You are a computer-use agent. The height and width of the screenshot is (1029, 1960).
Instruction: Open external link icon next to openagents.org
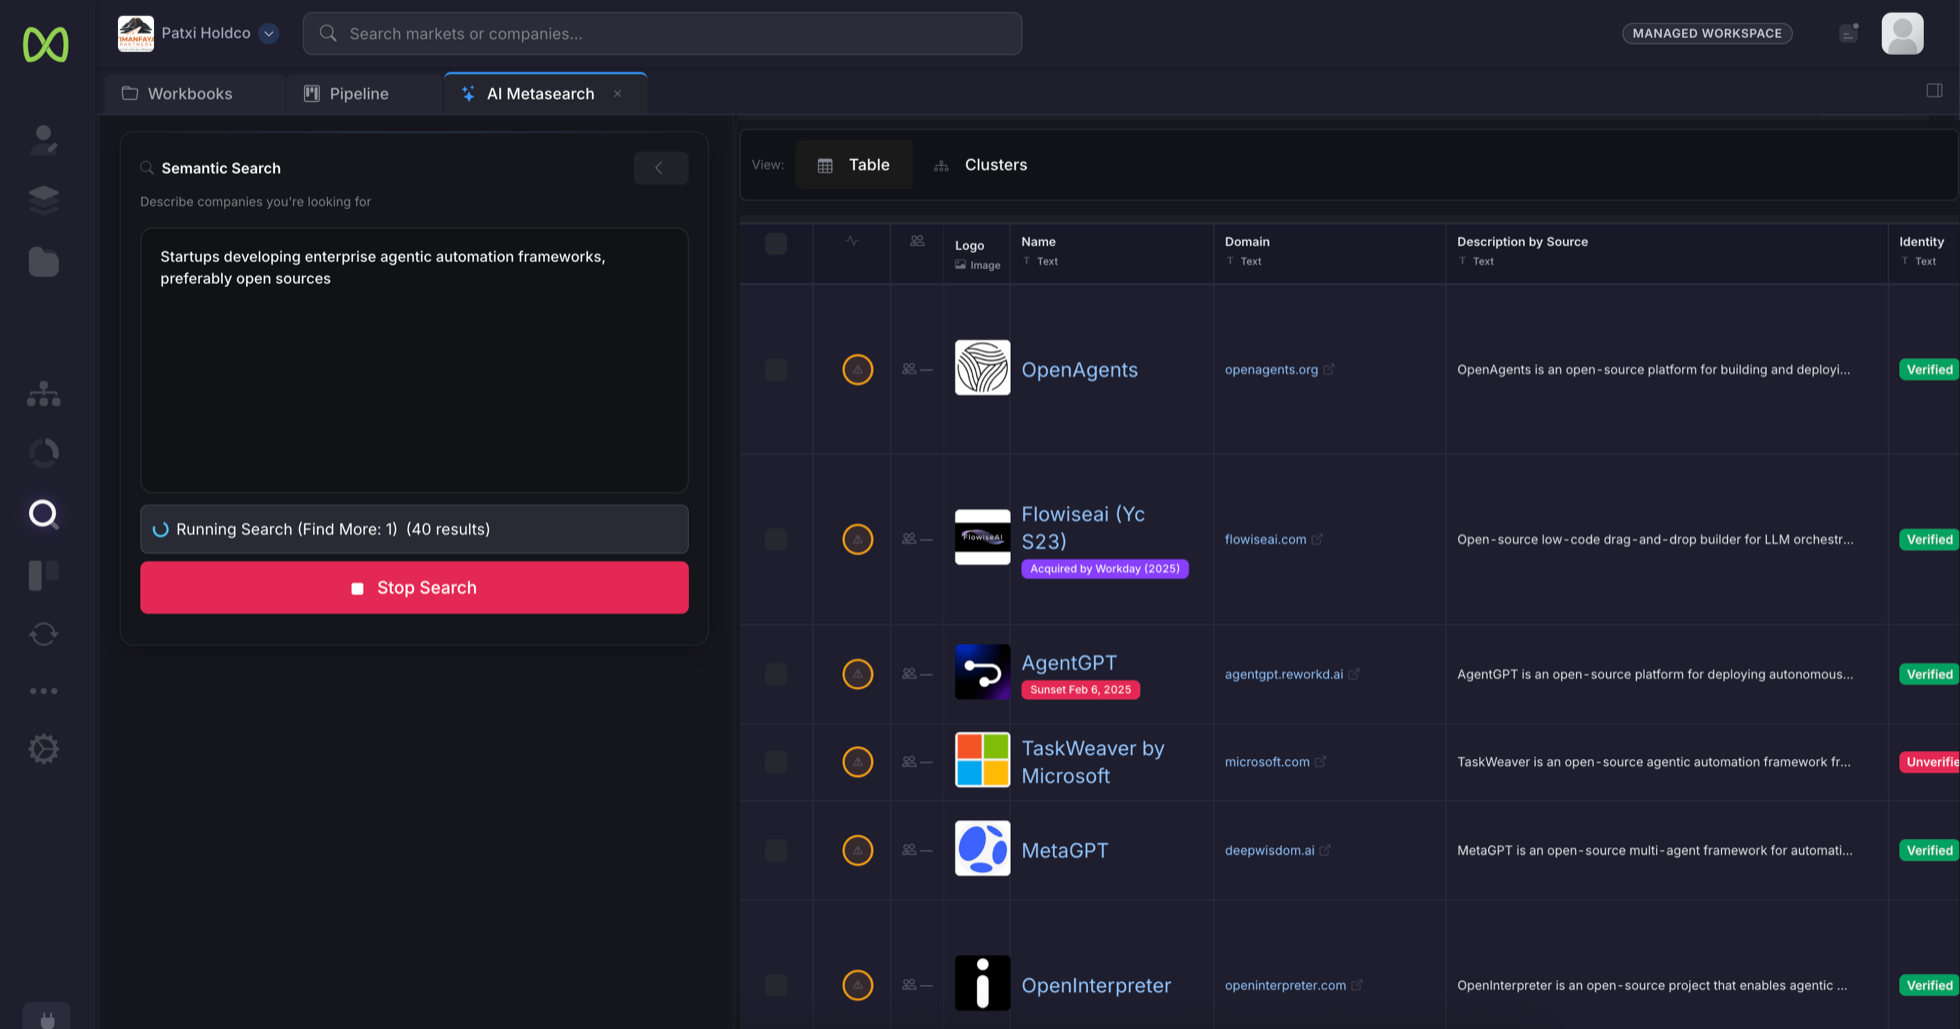[x=1329, y=369]
